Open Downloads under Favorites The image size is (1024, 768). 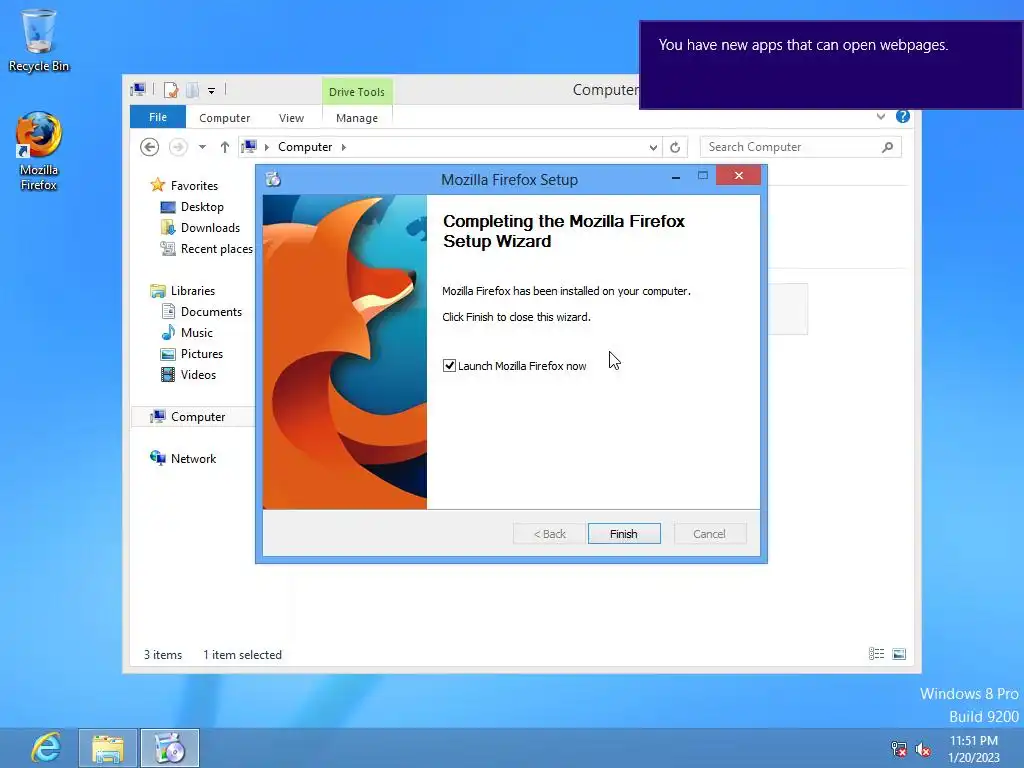click(210, 227)
